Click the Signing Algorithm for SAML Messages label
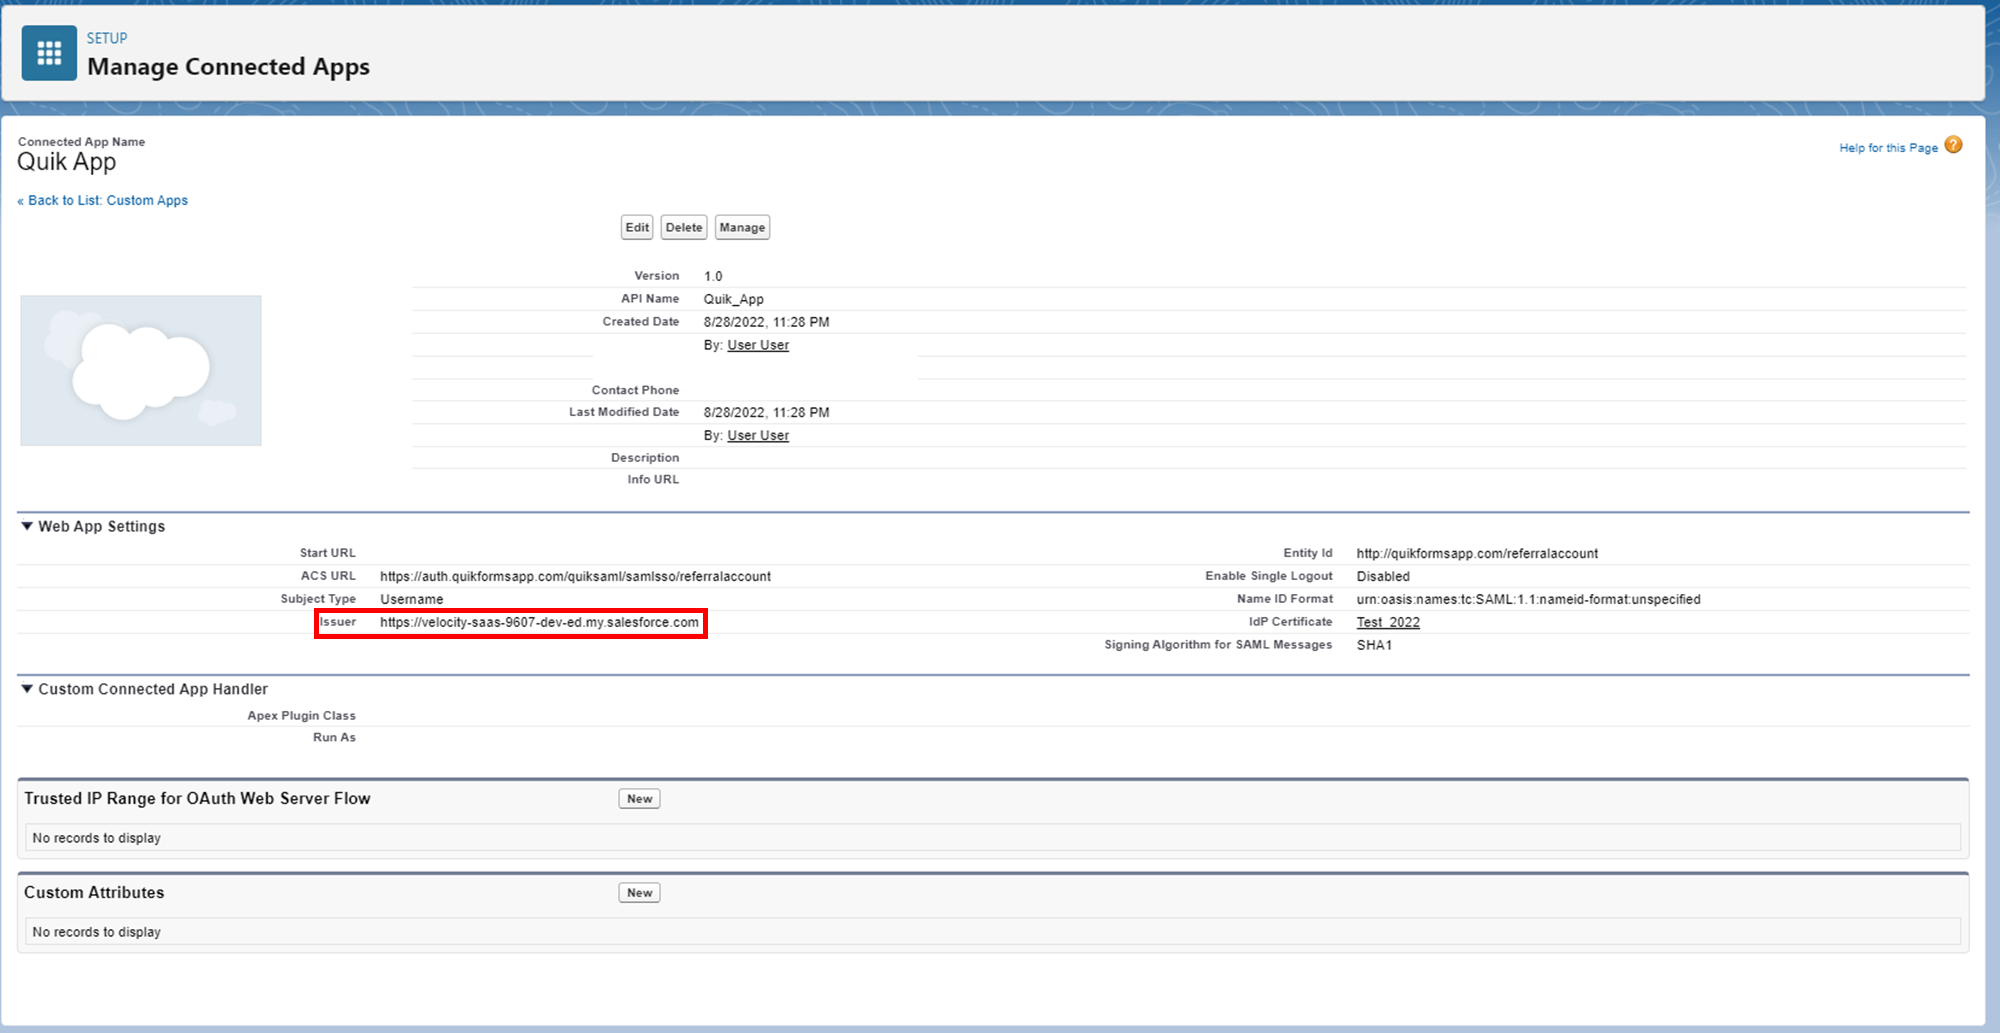The width and height of the screenshot is (2000, 1033). point(1218,645)
